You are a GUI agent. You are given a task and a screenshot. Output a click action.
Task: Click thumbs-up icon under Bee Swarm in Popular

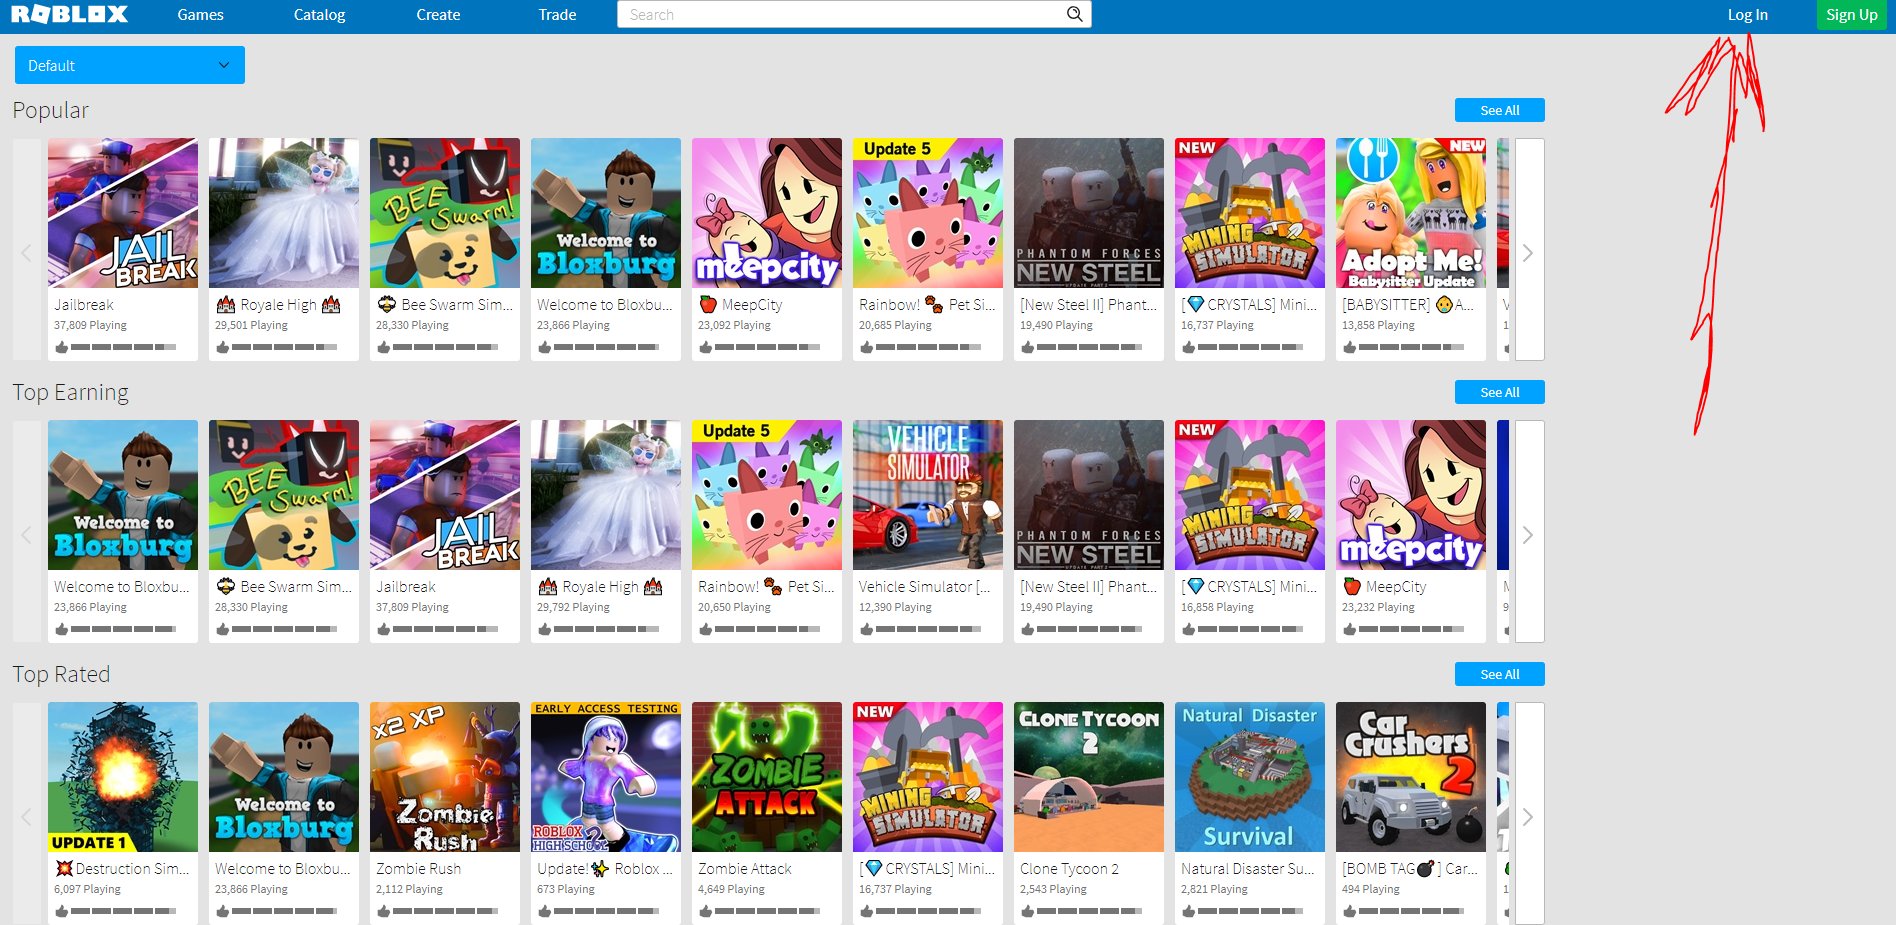[384, 347]
